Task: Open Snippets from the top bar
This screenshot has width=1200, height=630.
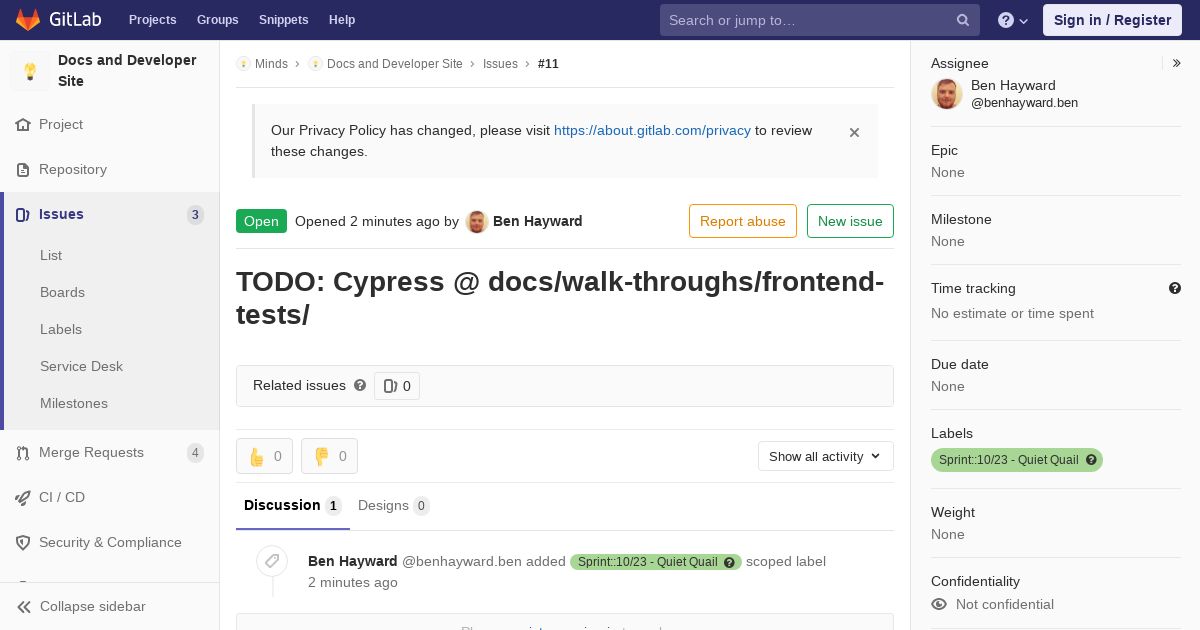Action: point(284,20)
